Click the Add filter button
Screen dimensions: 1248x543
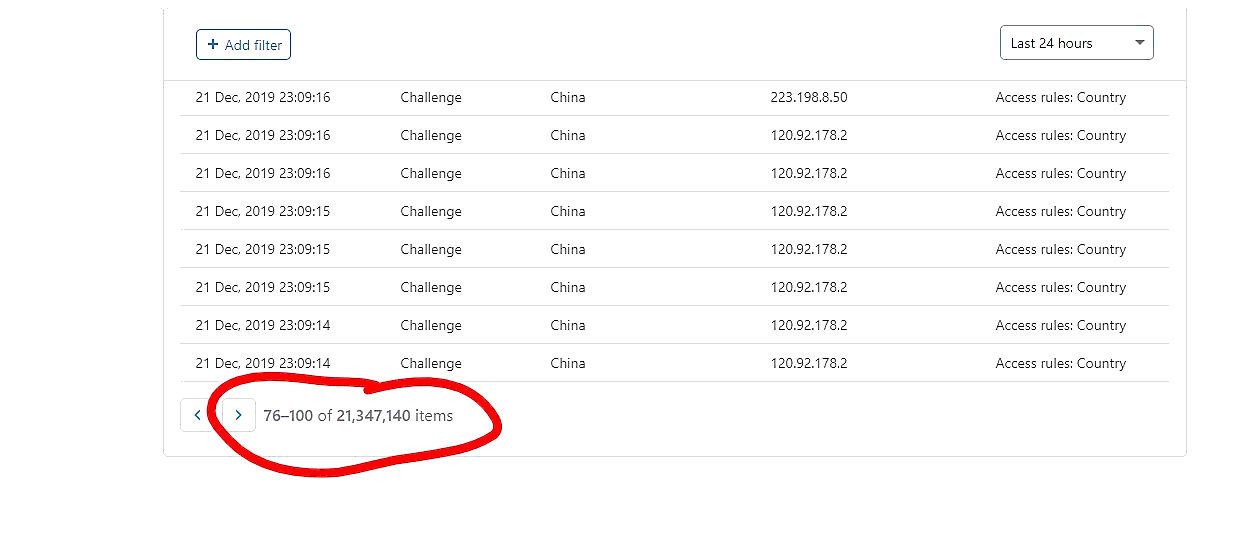243,45
